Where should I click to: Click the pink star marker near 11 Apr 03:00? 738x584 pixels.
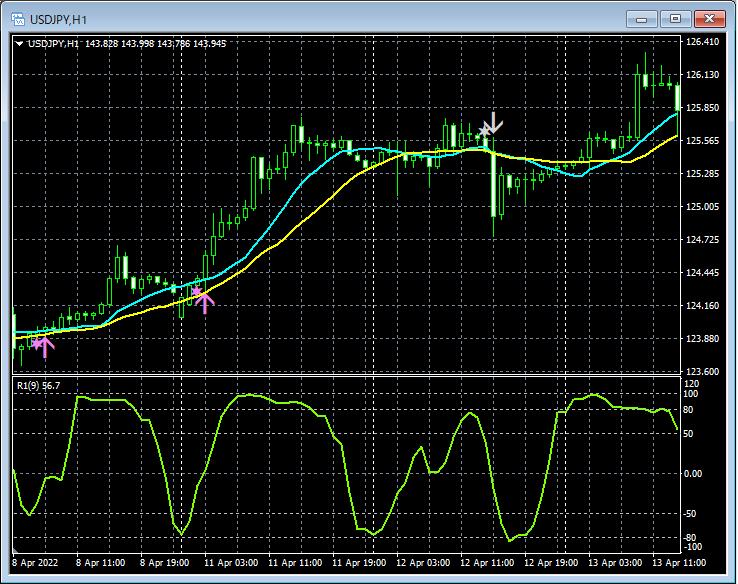(197, 291)
